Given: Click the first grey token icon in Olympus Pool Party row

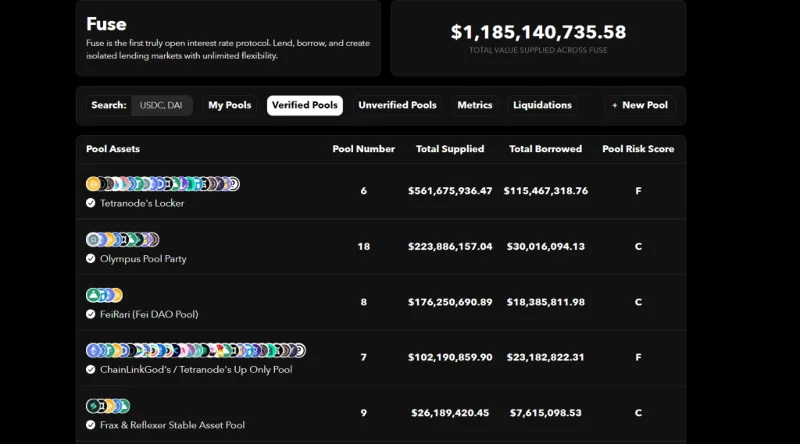Looking at the screenshot, I should pos(93,239).
